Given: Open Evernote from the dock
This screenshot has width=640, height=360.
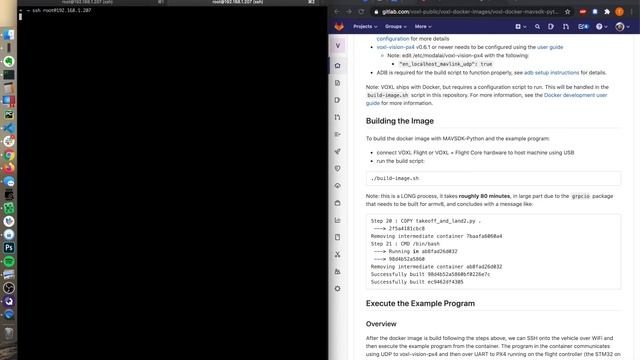Looking at the screenshot, I should click(x=9, y=62).
